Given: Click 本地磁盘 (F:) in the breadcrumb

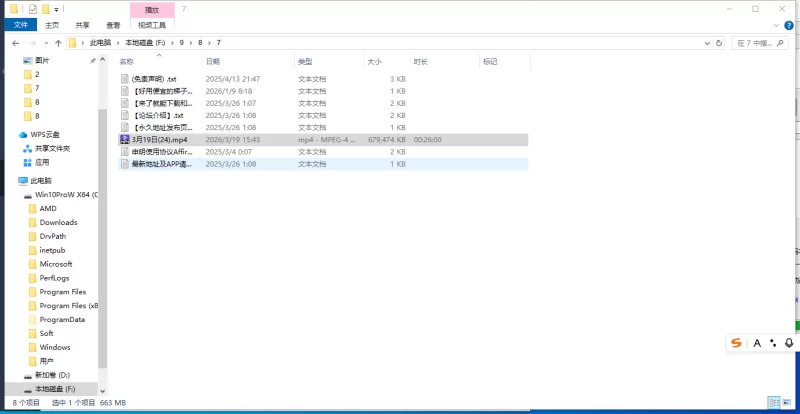Looking at the screenshot, I should tap(145, 43).
